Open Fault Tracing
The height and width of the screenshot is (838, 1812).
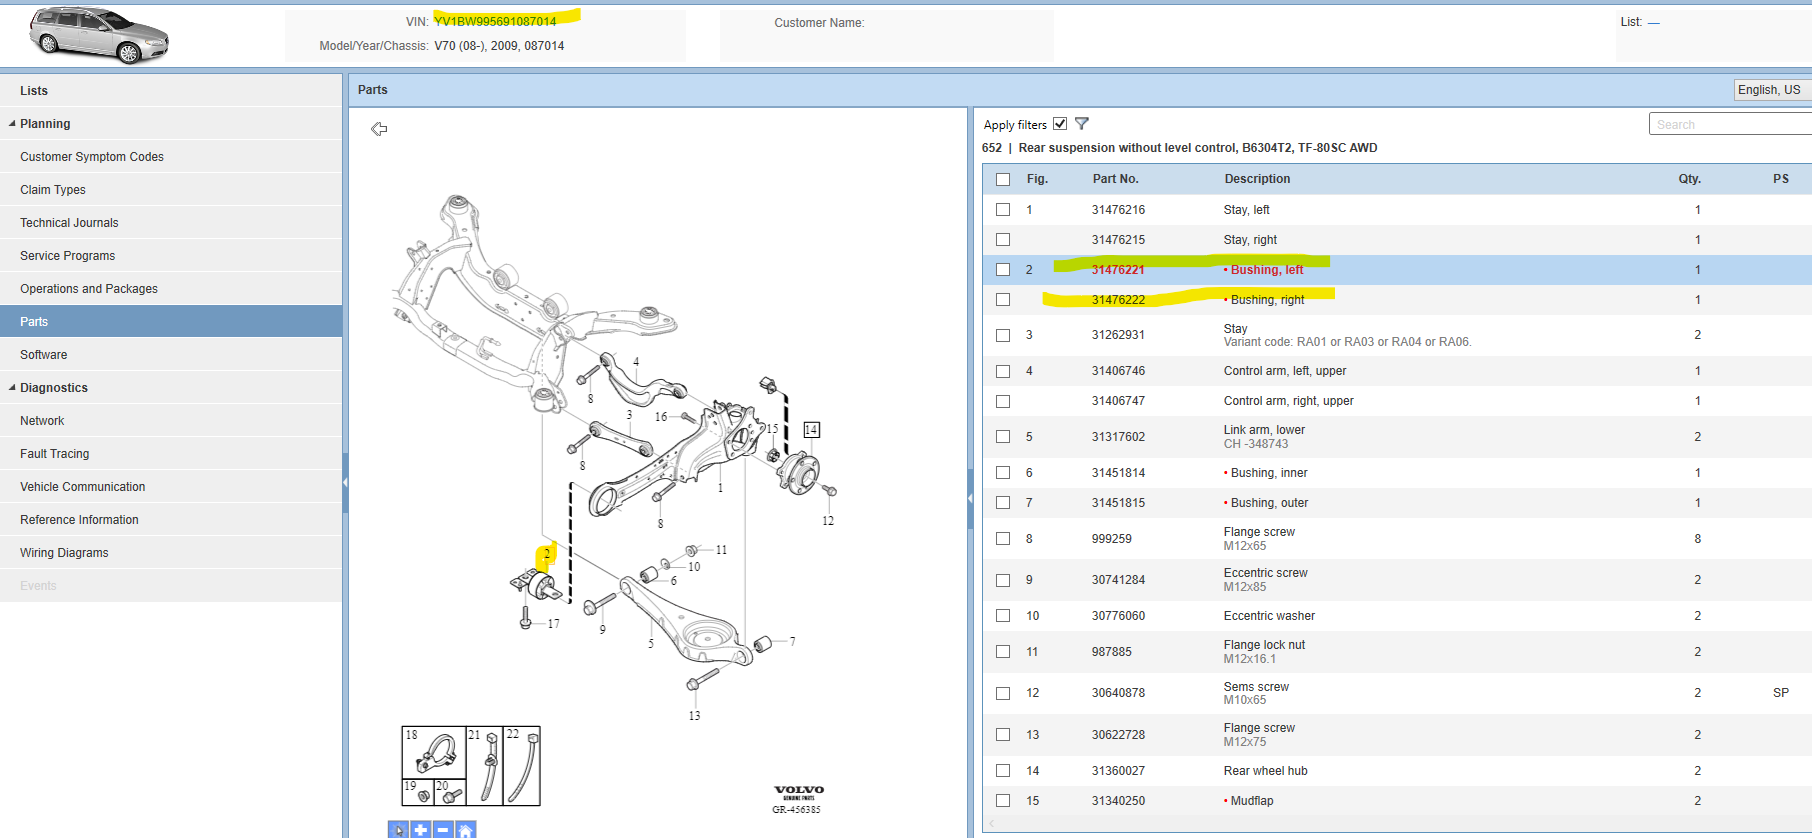pyautogui.click(x=171, y=454)
